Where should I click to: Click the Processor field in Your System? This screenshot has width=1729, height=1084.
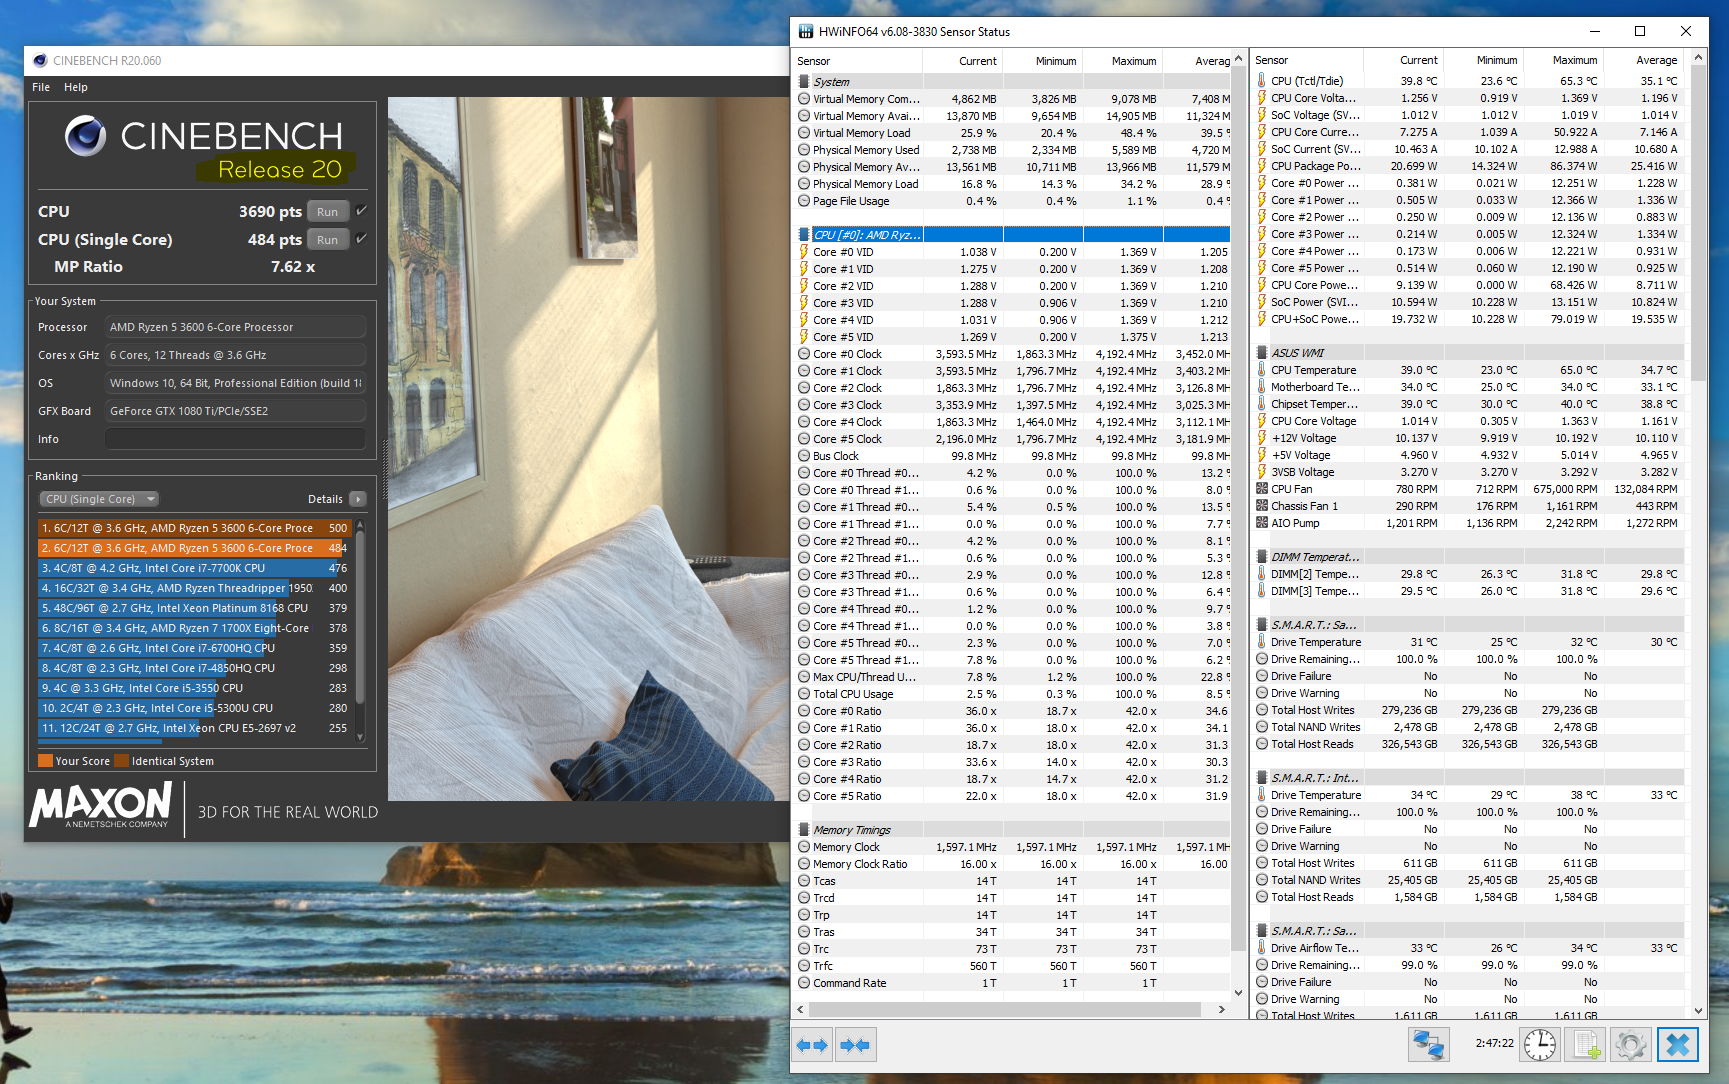point(235,327)
